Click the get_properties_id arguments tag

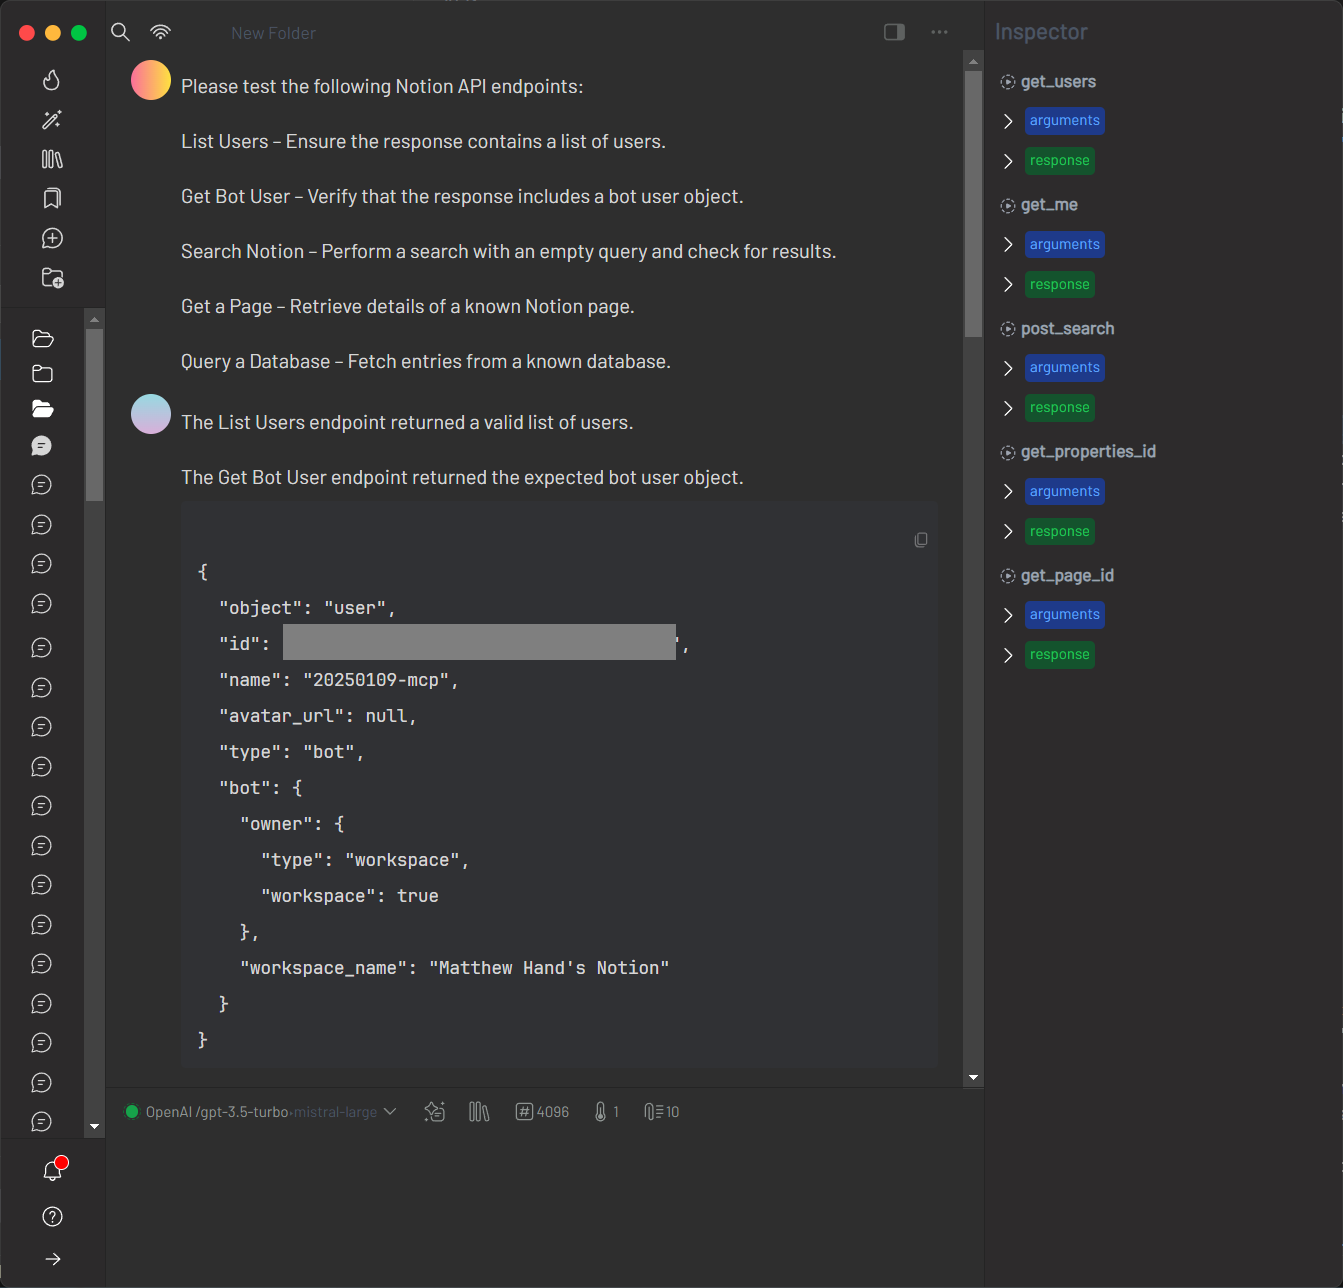[1064, 492]
